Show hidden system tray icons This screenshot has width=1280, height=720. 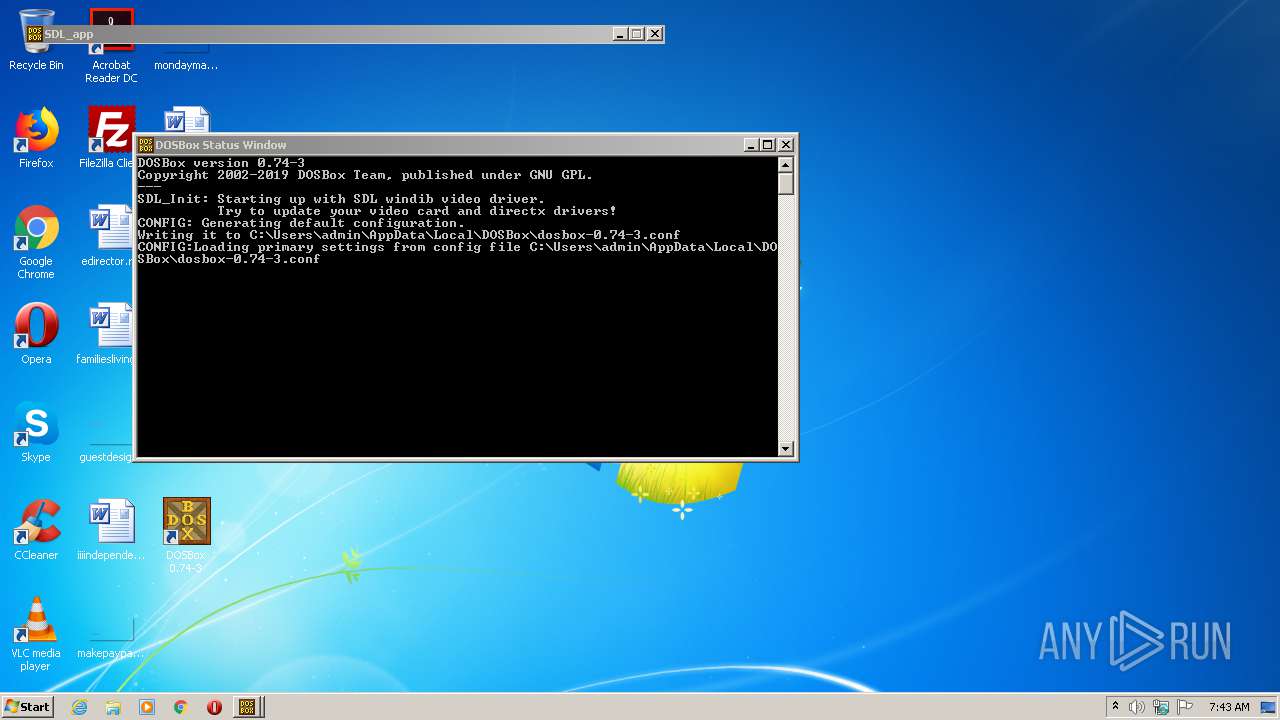click(x=1115, y=707)
